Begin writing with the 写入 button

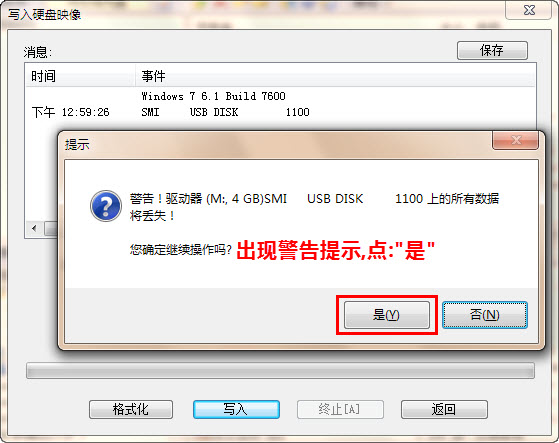pos(236,409)
